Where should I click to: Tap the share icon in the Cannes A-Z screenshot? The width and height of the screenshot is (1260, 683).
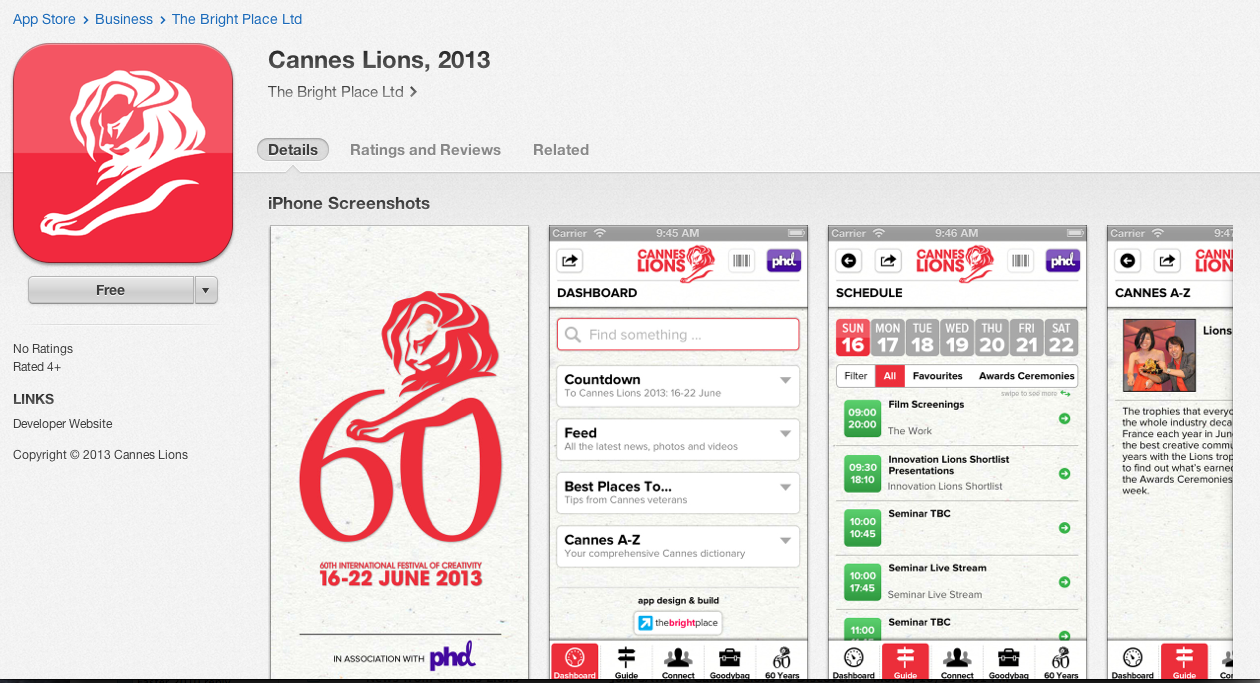tap(1167, 261)
